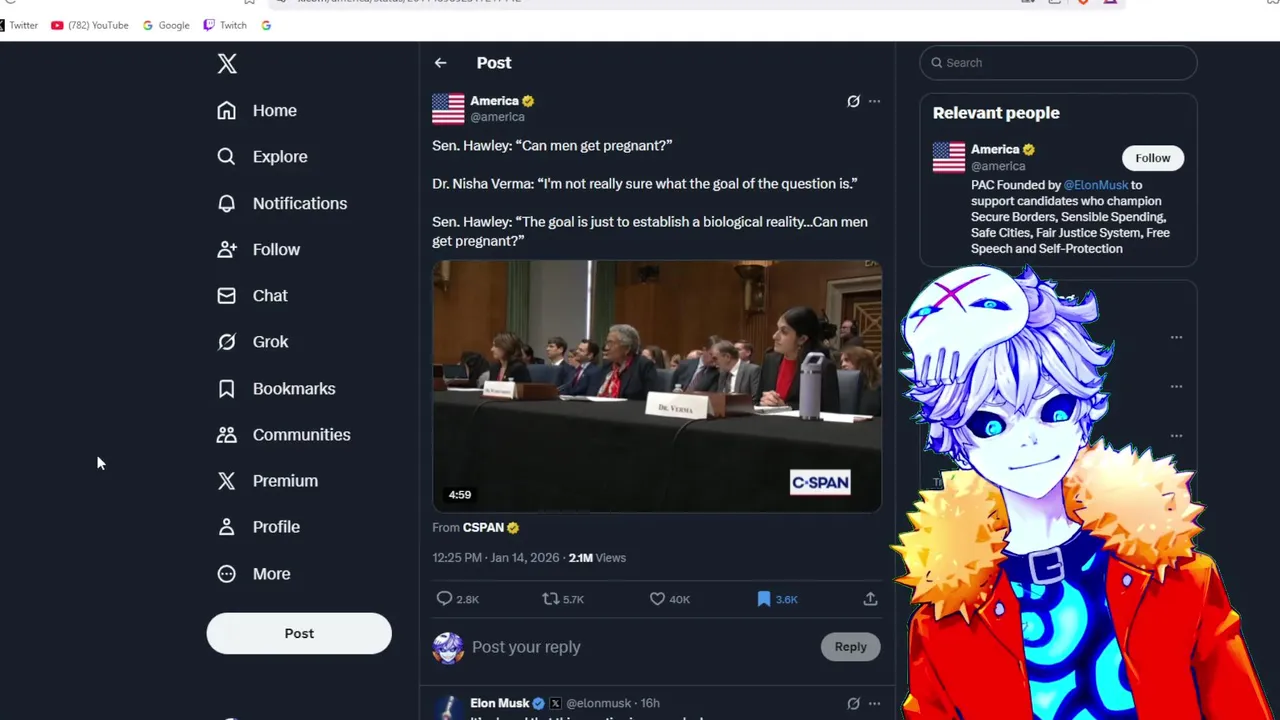Image resolution: width=1280 pixels, height=720 pixels.
Task: Open the Twitter browser bookmark
Action: 19,25
